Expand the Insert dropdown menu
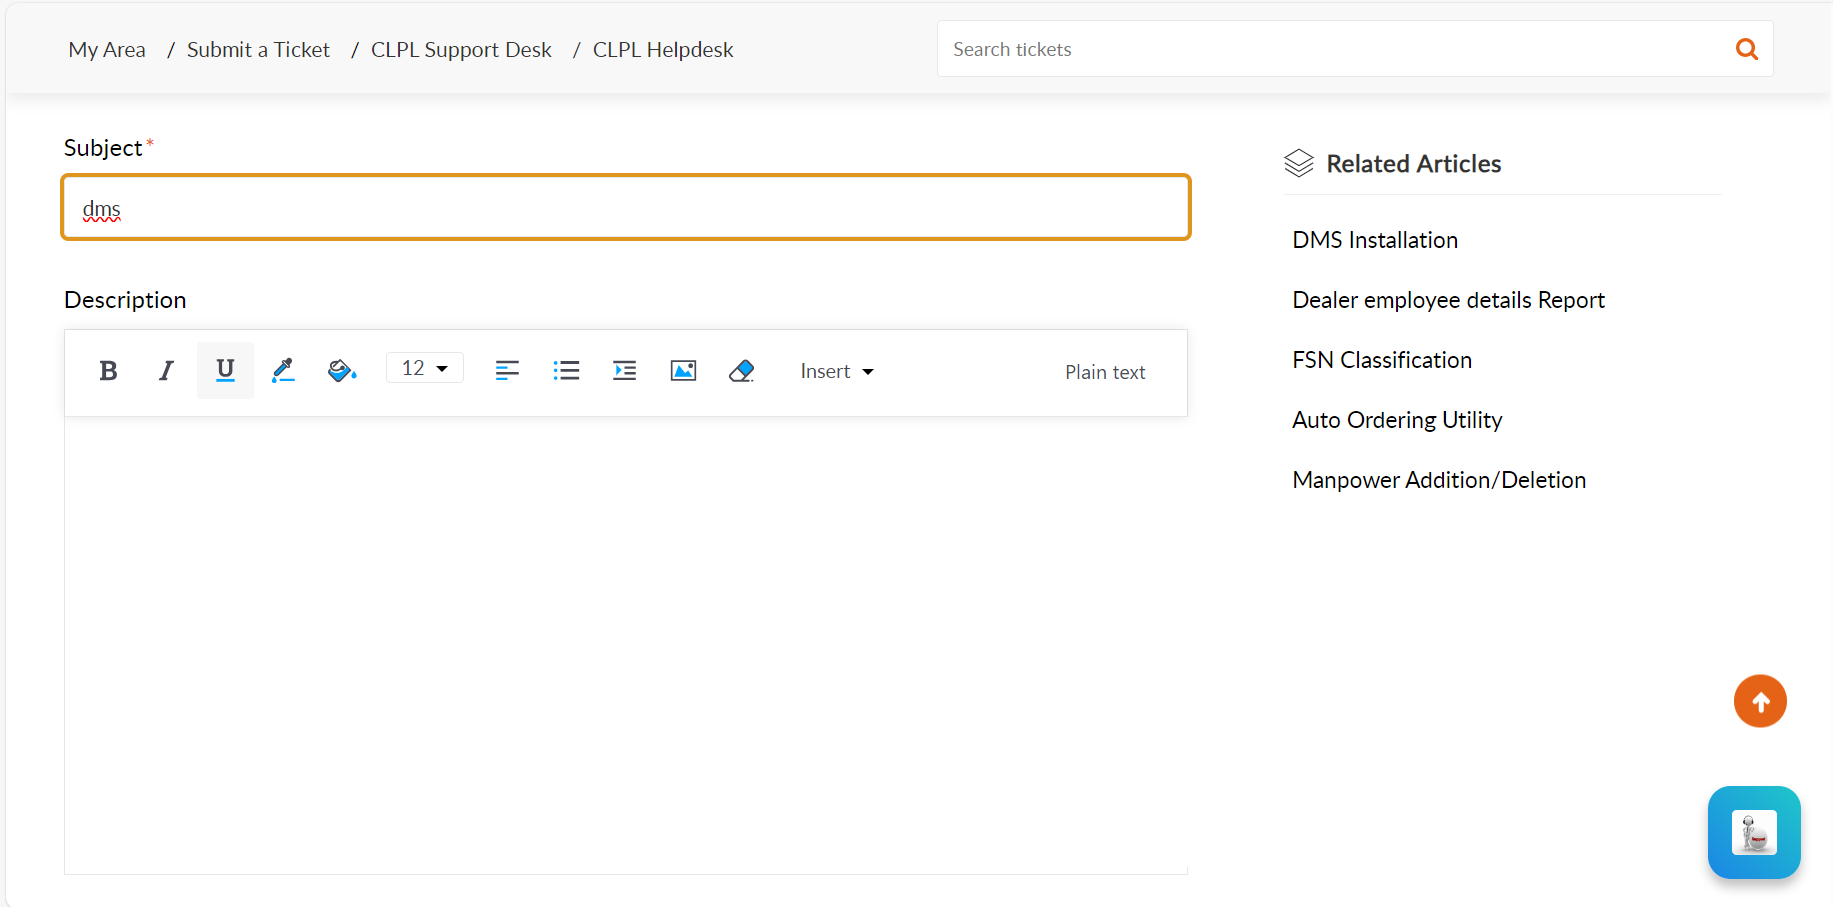The image size is (1833, 907). click(x=837, y=372)
